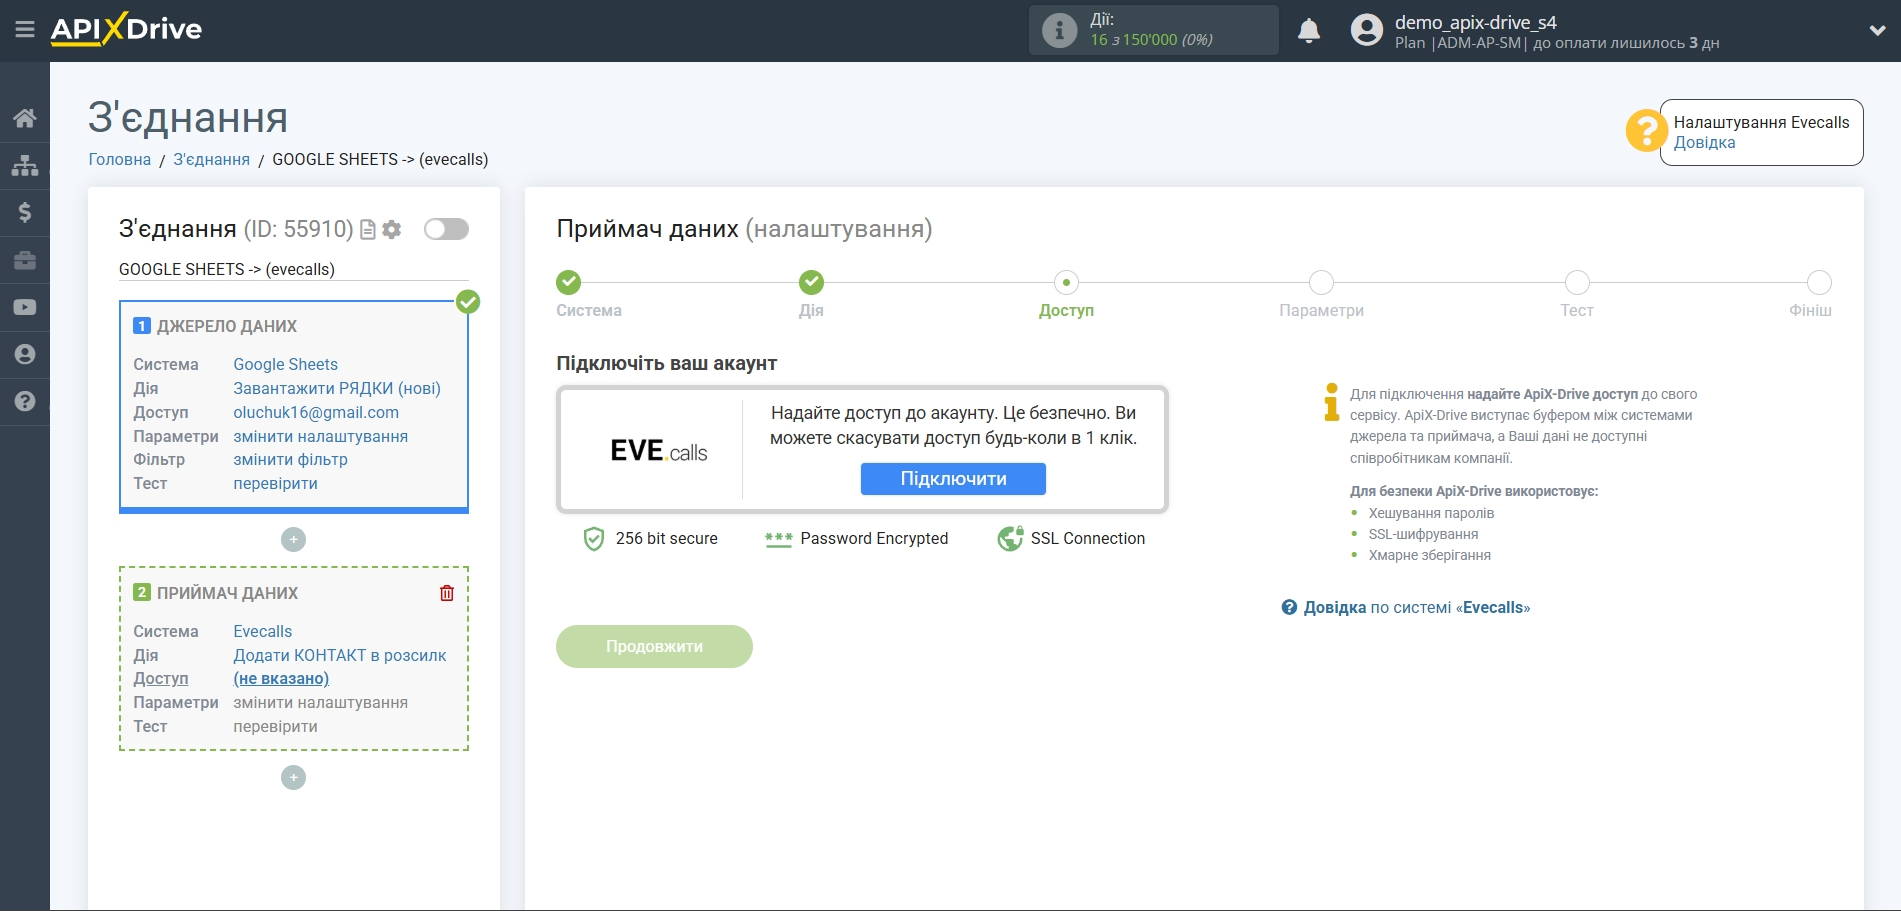Toggle the connection on/off switch
The image size is (1901, 911).
[x=446, y=229]
